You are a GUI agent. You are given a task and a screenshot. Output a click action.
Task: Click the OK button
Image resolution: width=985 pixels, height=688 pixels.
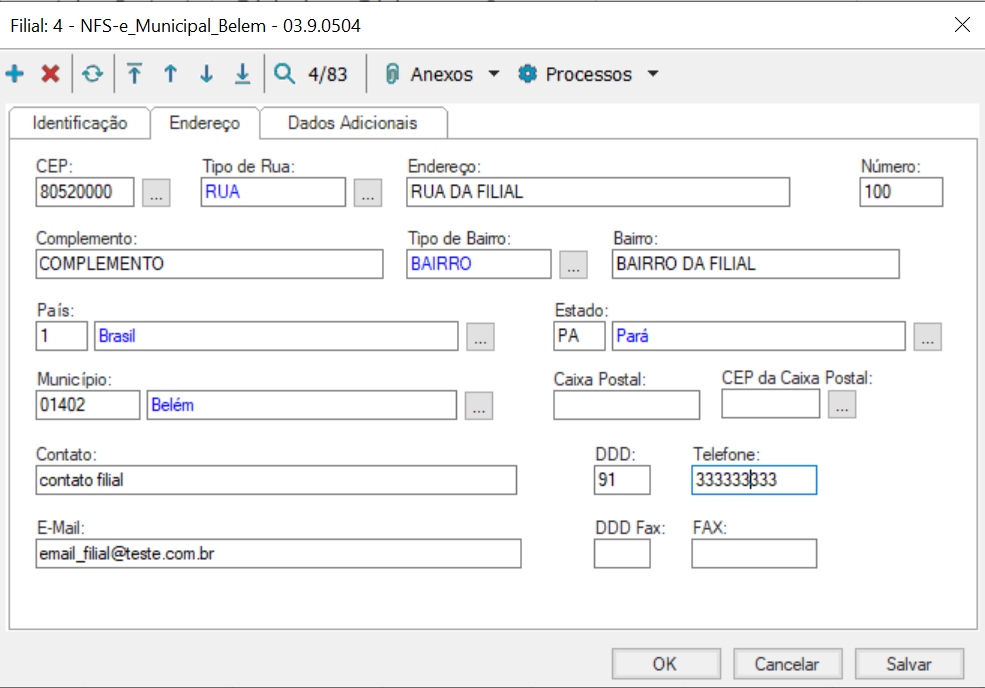pyautogui.click(x=666, y=664)
